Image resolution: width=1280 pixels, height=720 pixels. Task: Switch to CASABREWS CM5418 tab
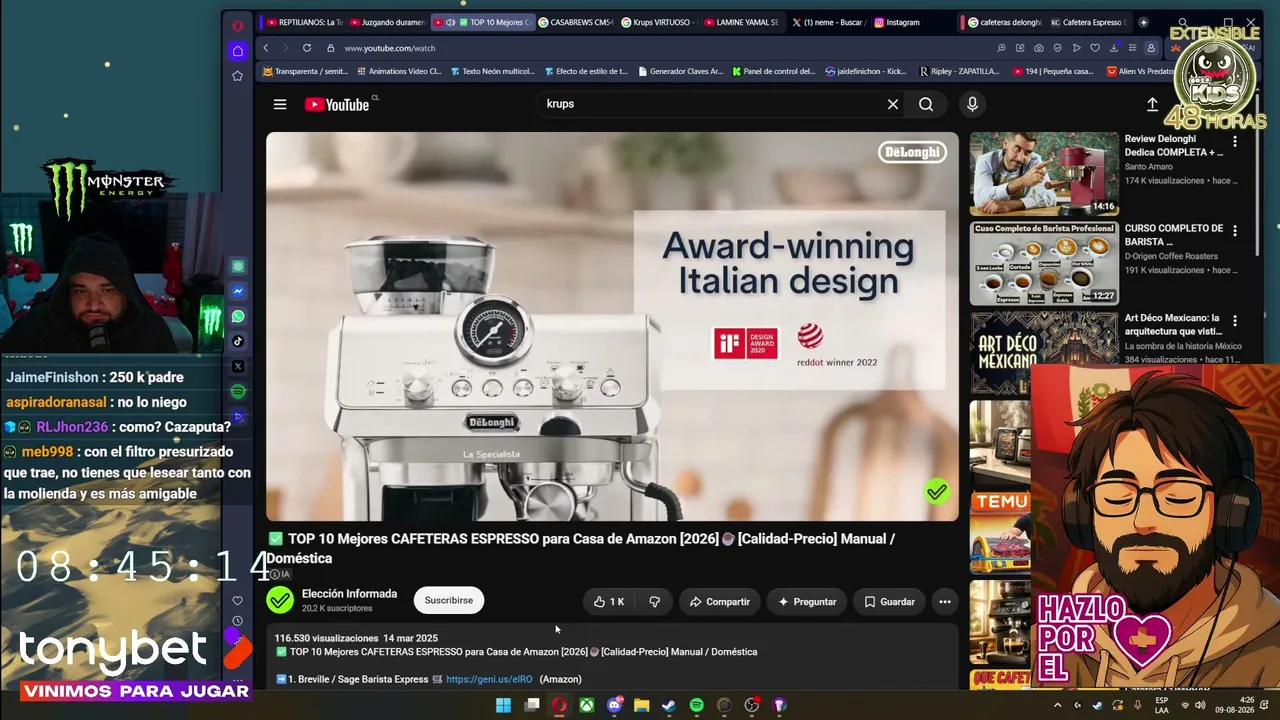pos(575,22)
